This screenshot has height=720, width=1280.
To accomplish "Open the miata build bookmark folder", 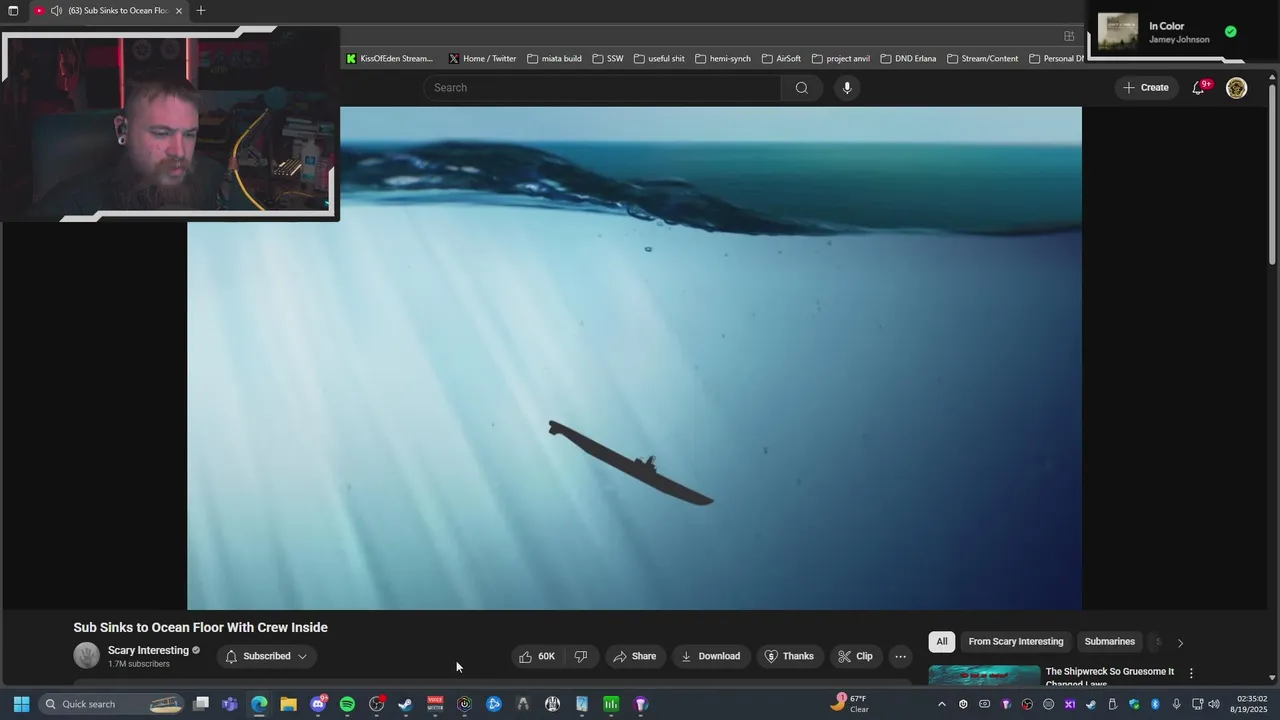I will click(x=554, y=59).
